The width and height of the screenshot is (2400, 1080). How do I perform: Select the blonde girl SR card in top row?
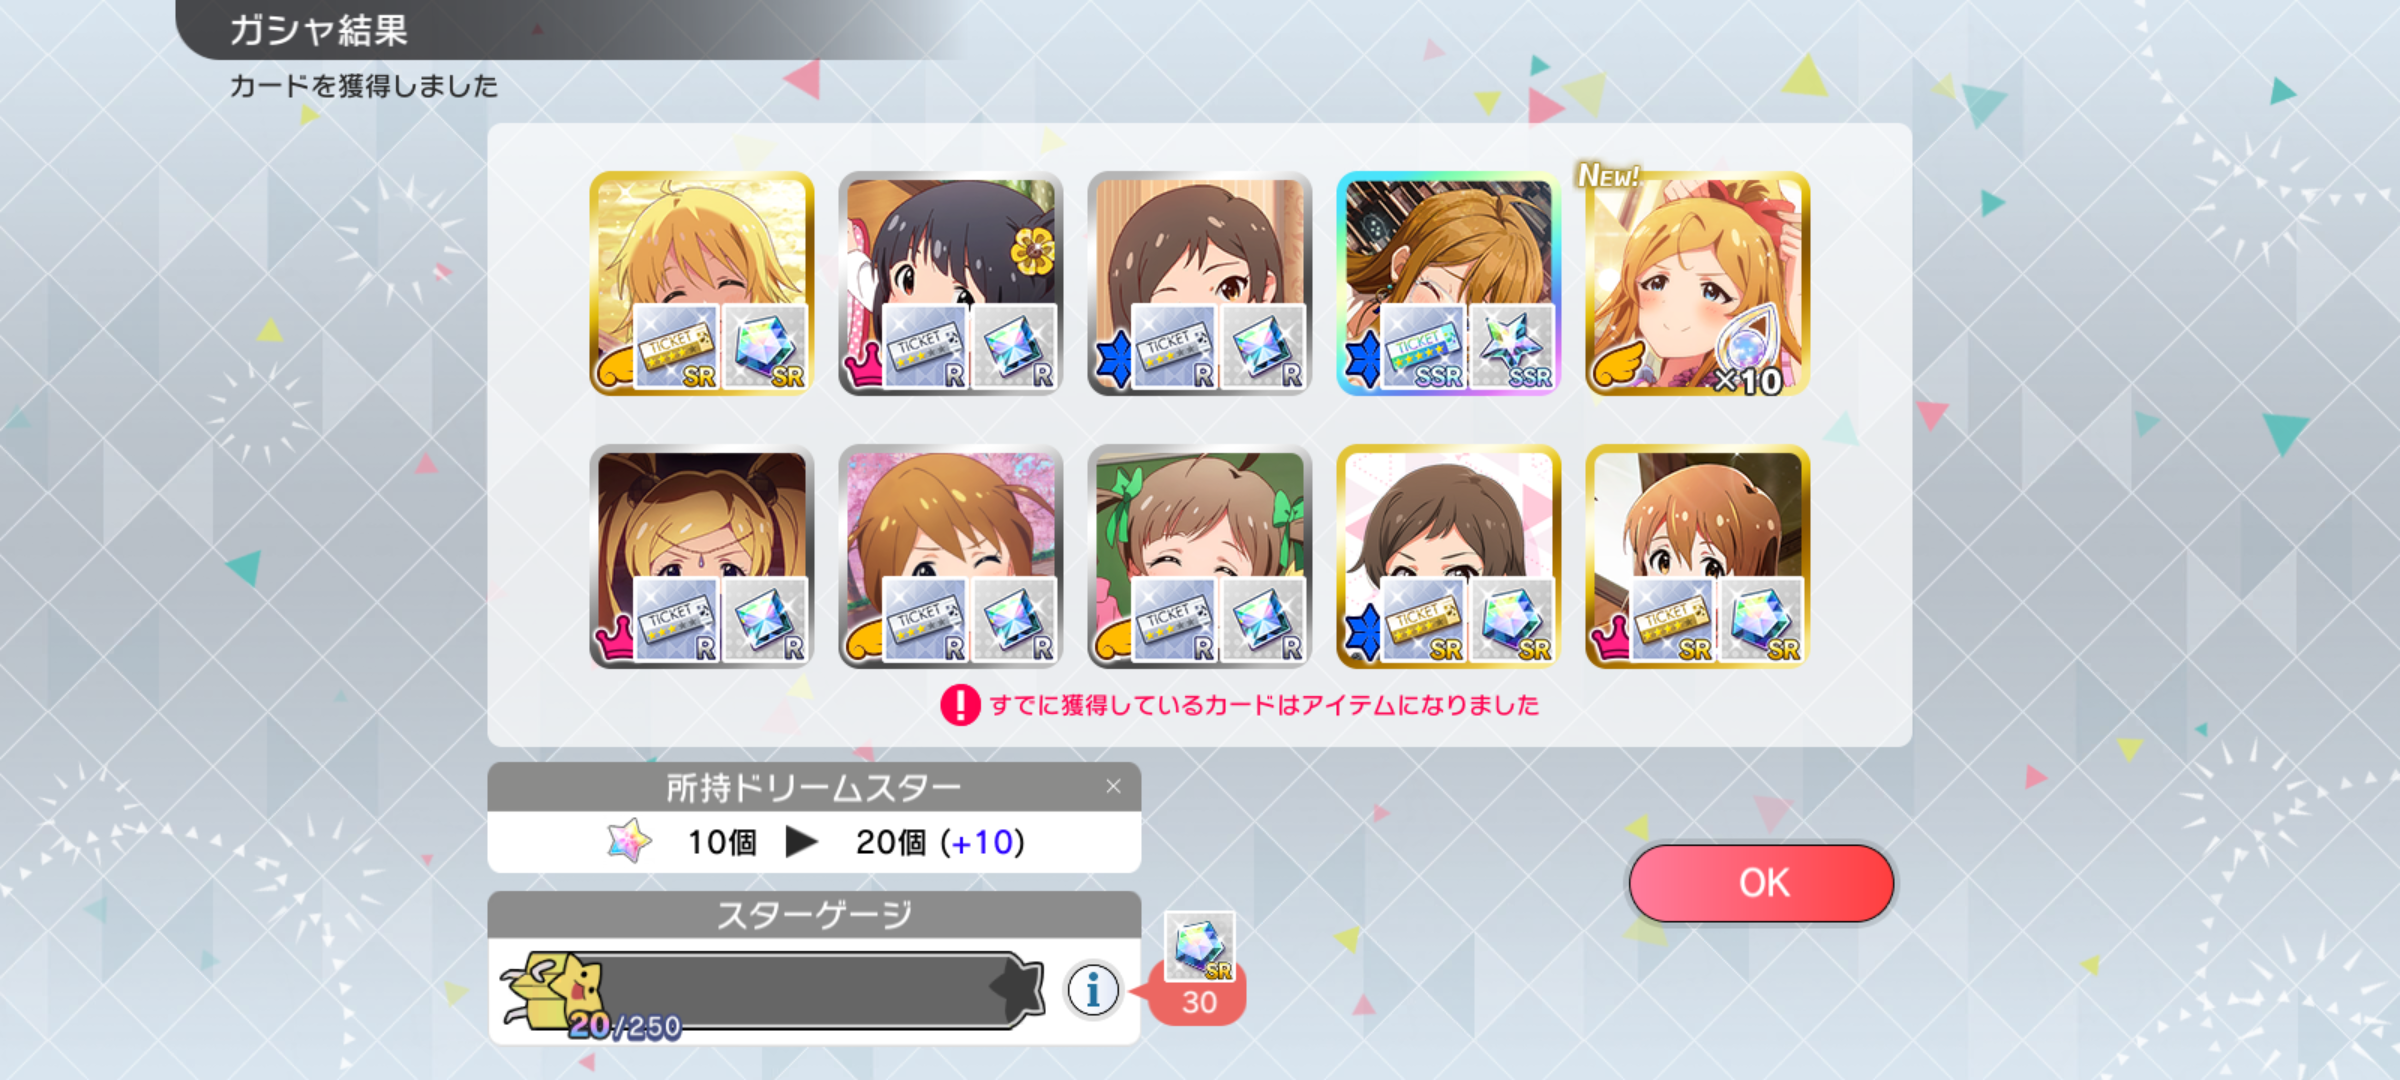[x=701, y=283]
